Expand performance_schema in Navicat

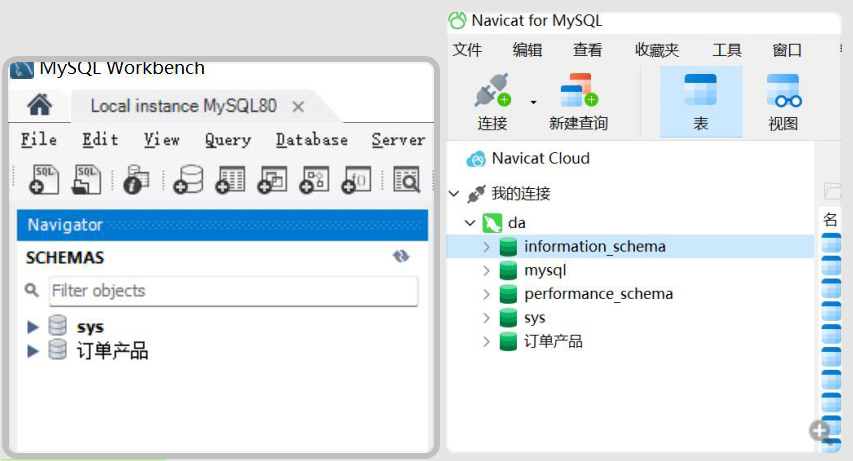tap(486, 294)
